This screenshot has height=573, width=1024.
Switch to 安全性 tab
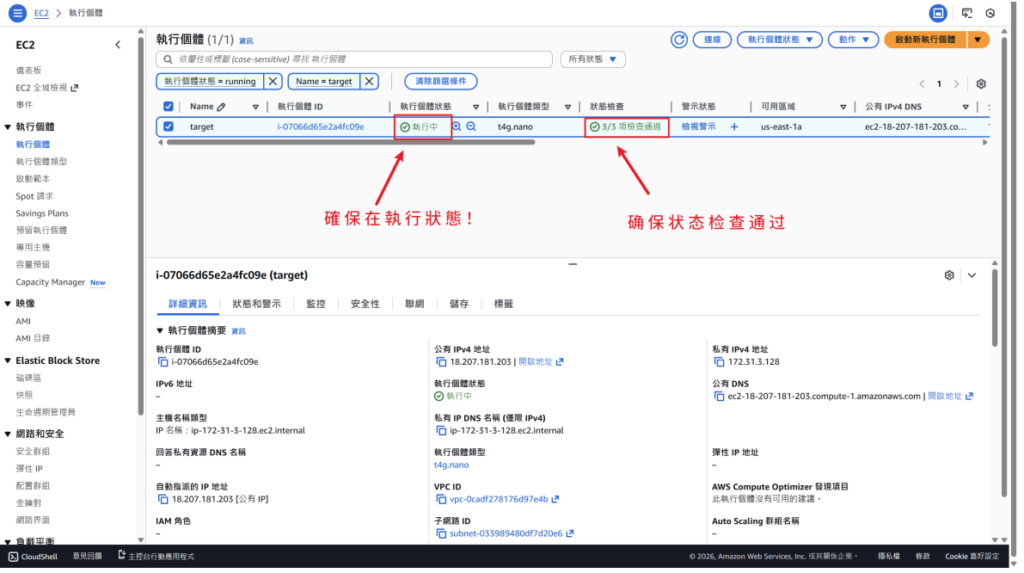coord(366,305)
